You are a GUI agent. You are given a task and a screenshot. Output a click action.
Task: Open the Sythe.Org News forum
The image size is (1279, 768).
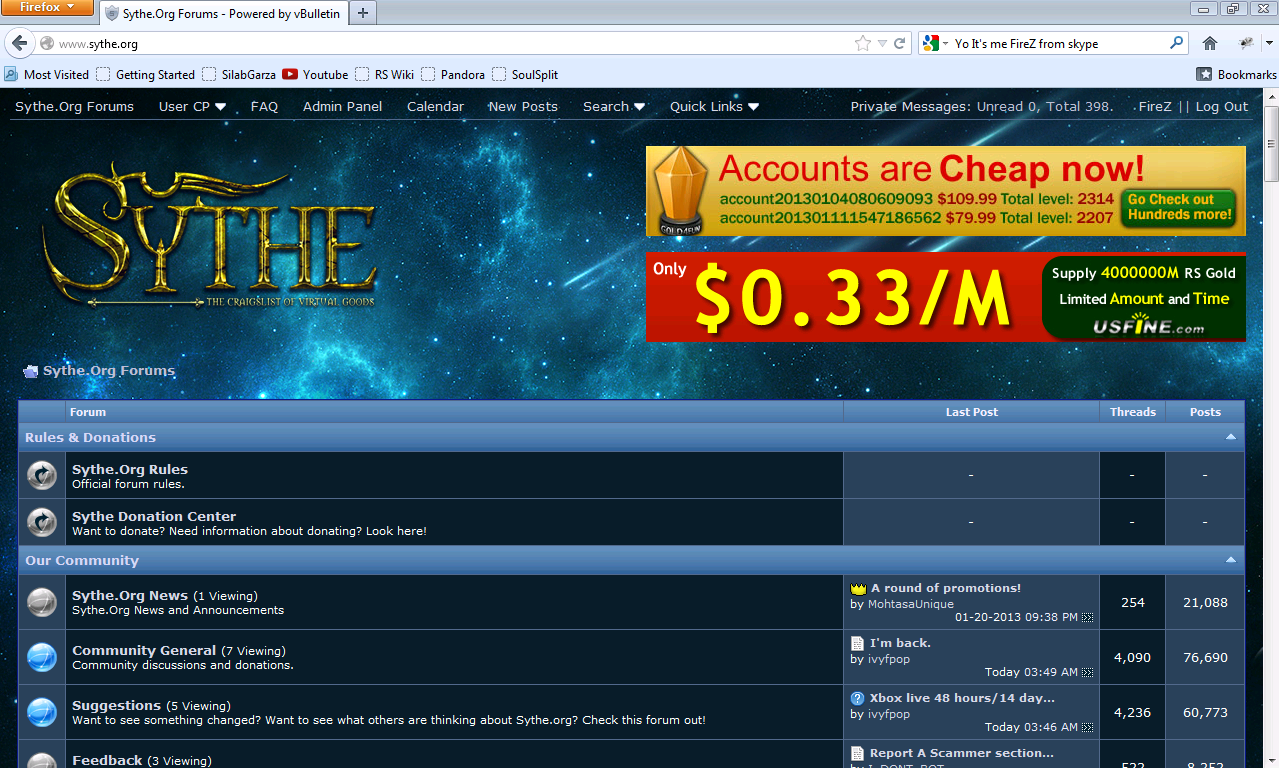(x=130, y=595)
